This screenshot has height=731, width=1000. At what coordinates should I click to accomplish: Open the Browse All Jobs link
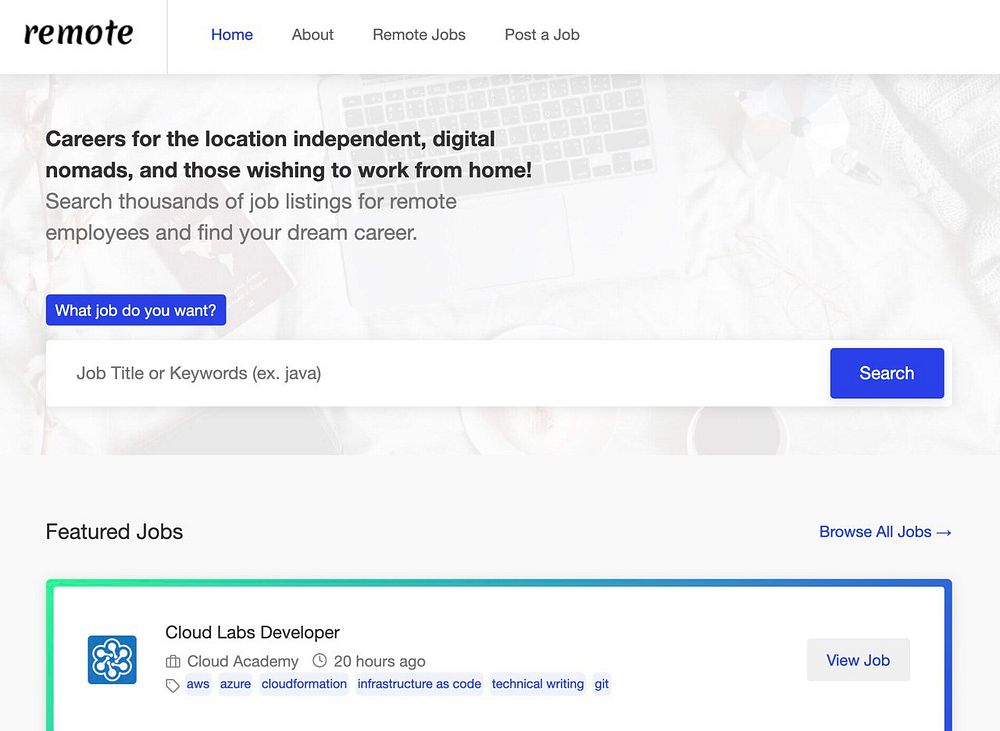[x=885, y=532]
